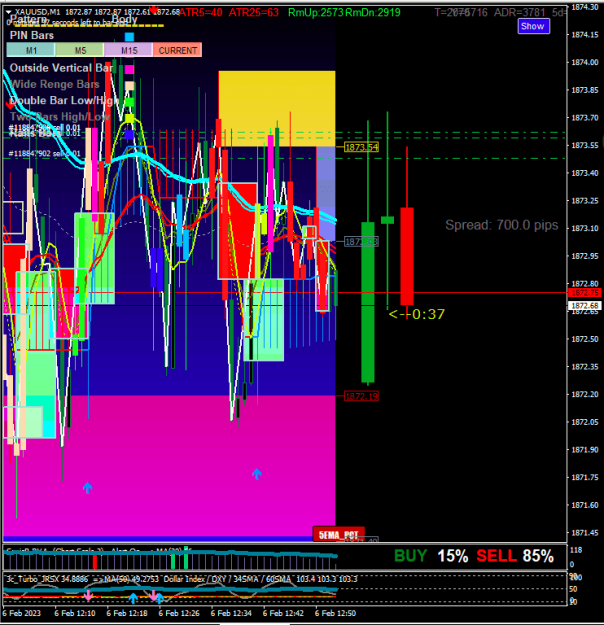The image size is (604, 625).
Task: Click the blue Show button
Action: pos(533,26)
